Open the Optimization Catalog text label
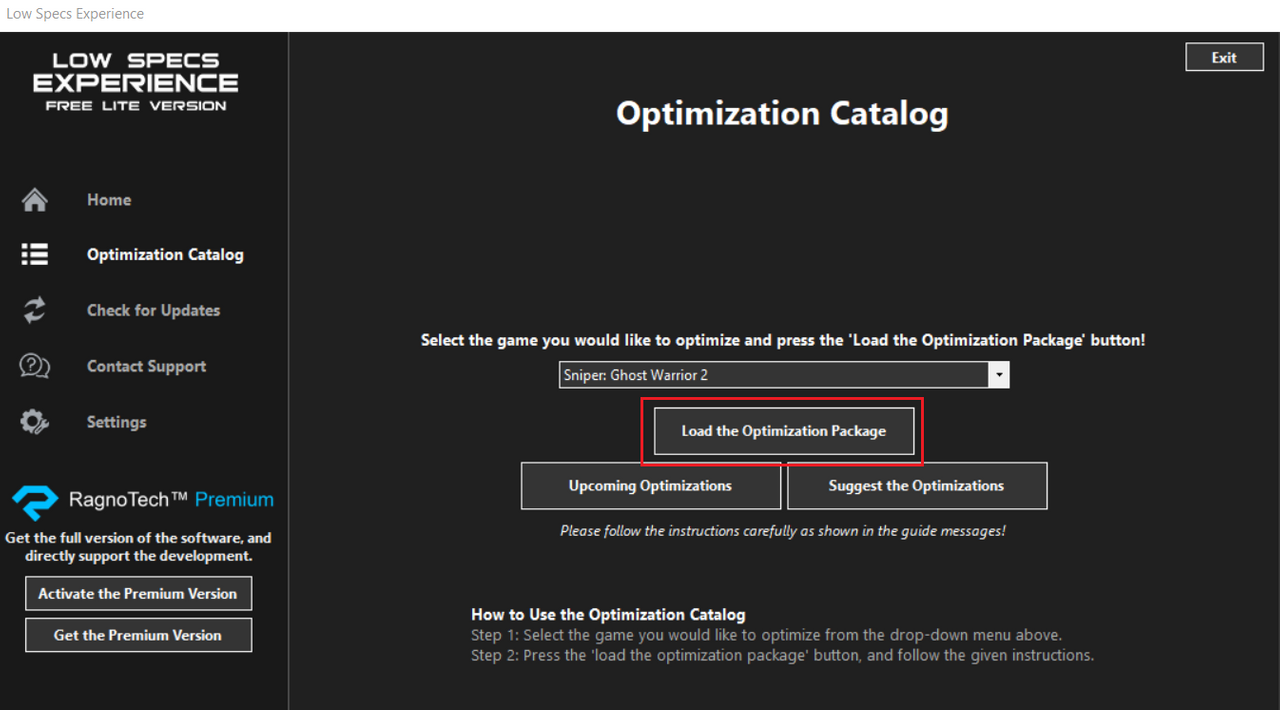Viewport: 1280px width, 710px height. tap(165, 255)
